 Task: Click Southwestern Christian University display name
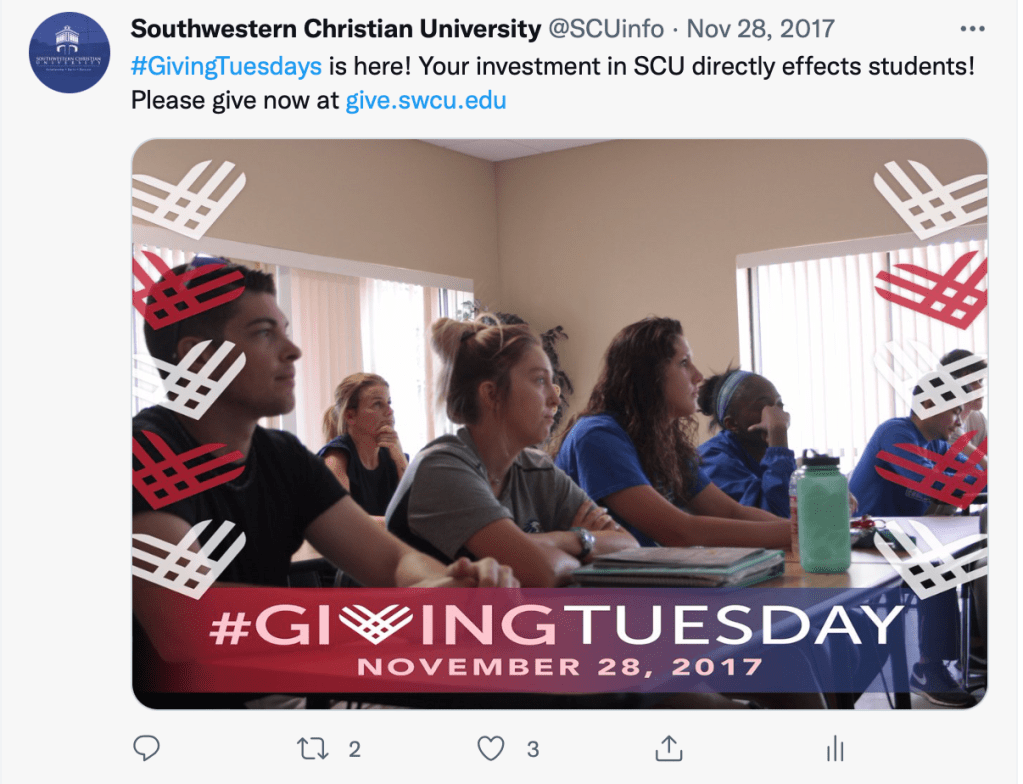point(335,29)
